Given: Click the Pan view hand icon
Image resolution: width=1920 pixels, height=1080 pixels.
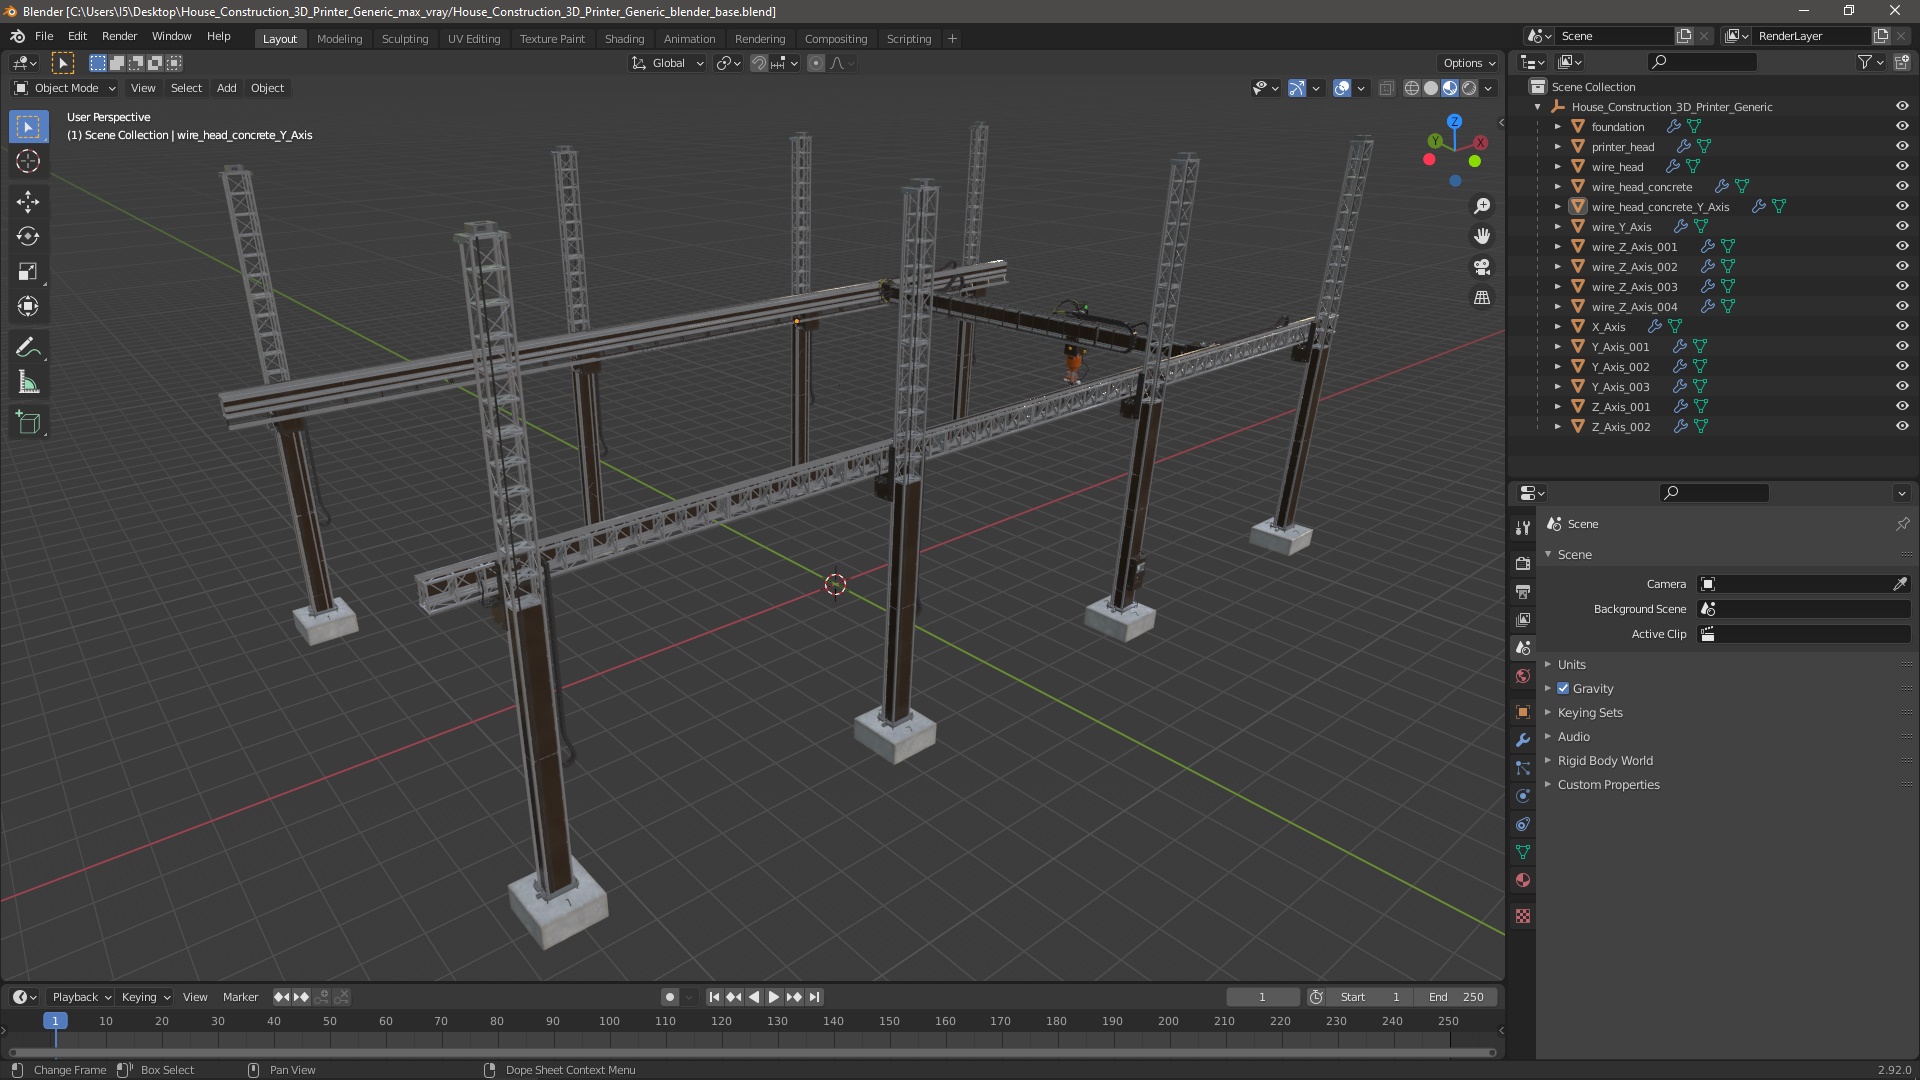Looking at the screenshot, I should pyautogui.click(x=1482, y=236).
